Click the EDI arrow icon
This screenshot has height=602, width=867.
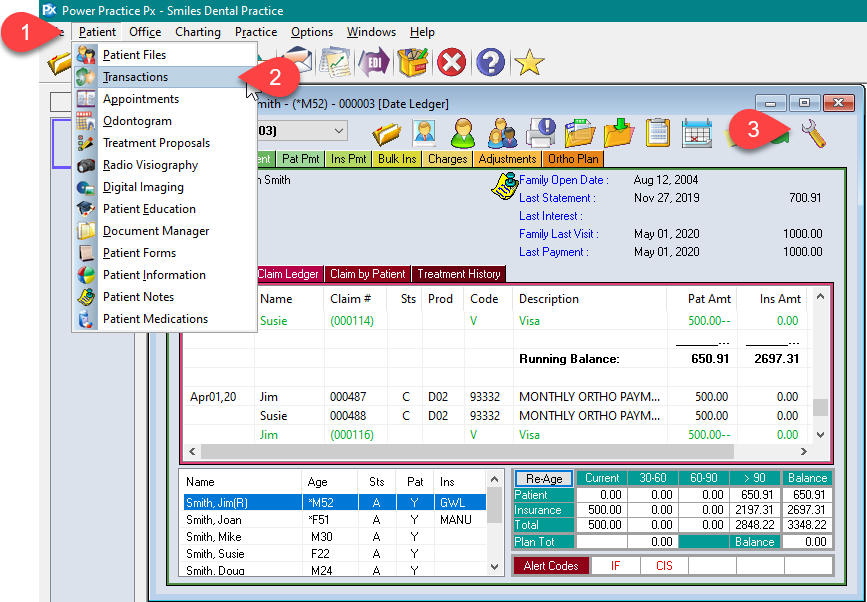click(374, 62)
